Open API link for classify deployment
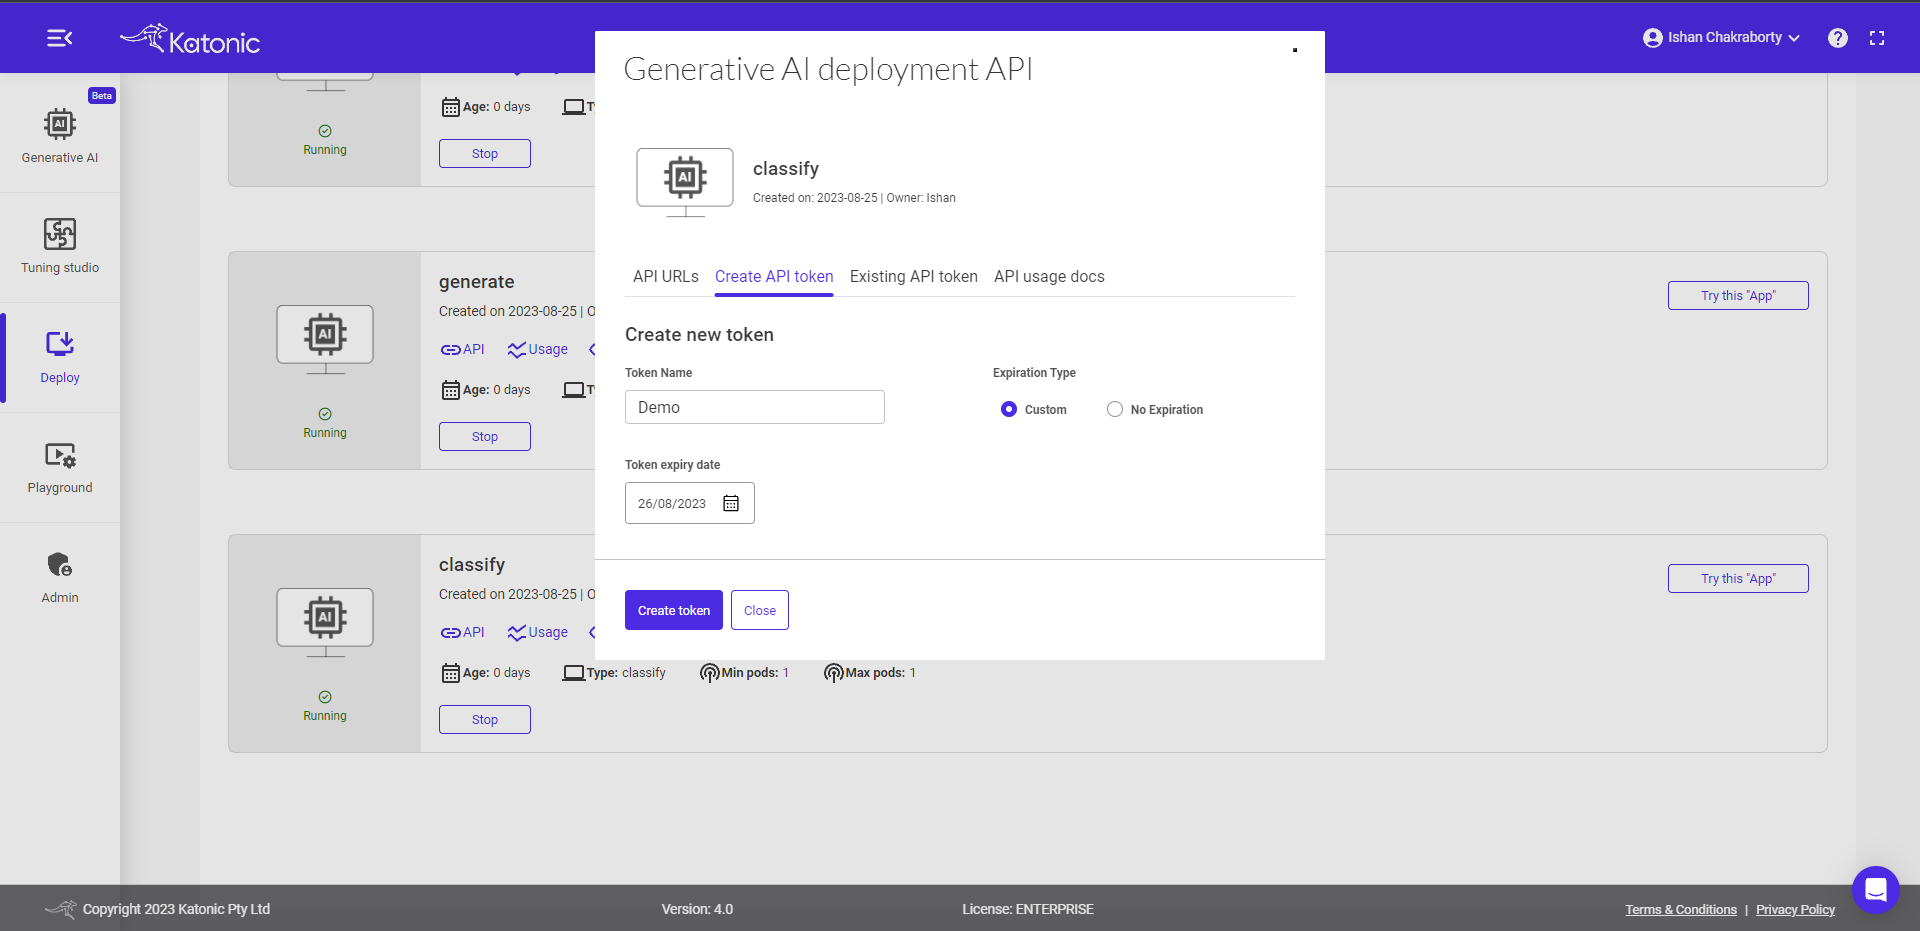The width and height of the screenshot is (1920, 931). (x=462, y=632)
